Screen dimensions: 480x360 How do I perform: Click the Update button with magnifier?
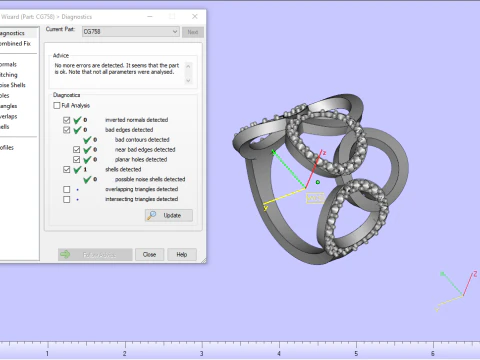169,215
